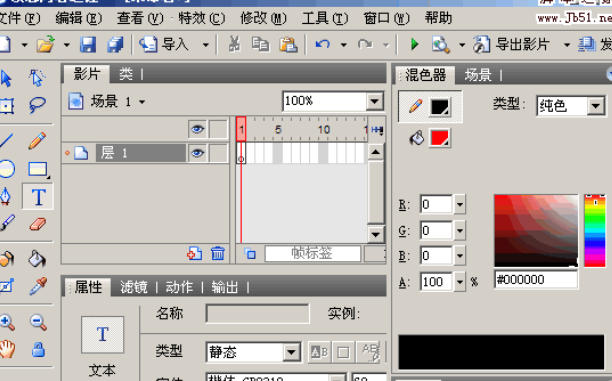The width and height of the screenshot is (612, 381).
Task: Select the Pencil tool
Action: point(37,141)
